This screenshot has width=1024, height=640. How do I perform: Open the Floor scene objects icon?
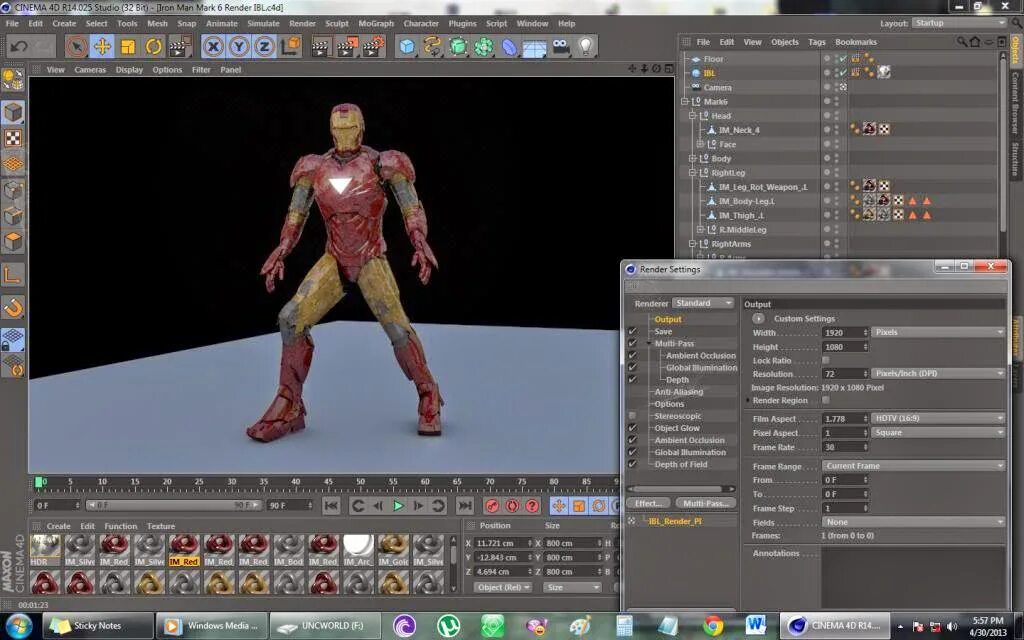(534, 46)
